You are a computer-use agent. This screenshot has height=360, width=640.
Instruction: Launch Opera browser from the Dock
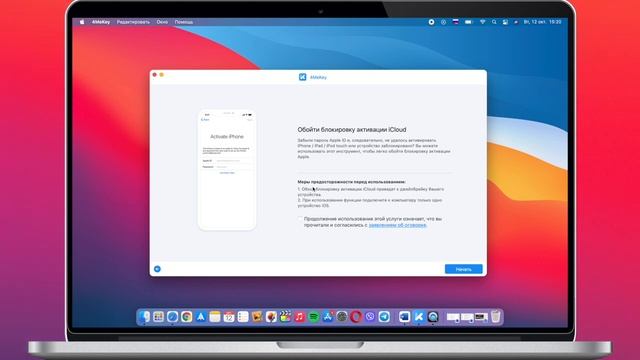(x=356, y=316)
